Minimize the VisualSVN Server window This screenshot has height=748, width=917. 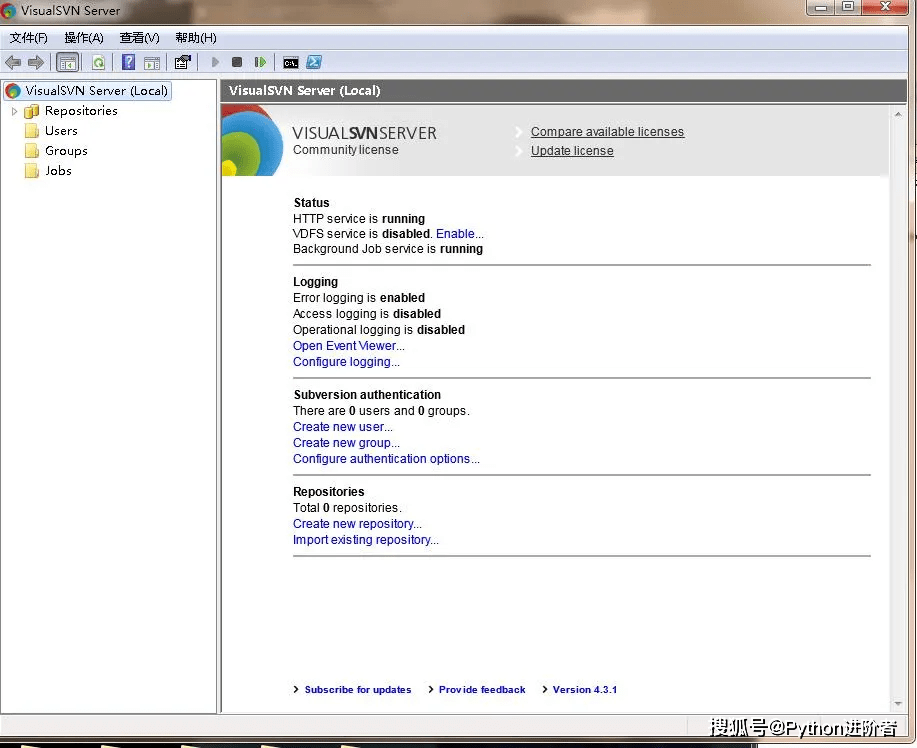821,8
